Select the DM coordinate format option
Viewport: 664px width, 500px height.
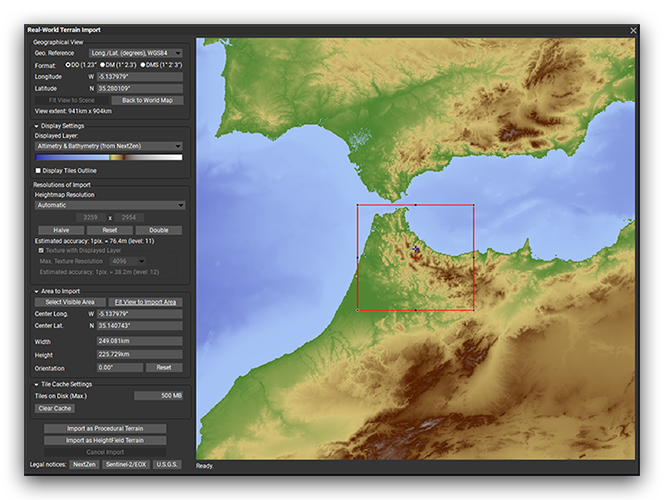coord(103,65)
